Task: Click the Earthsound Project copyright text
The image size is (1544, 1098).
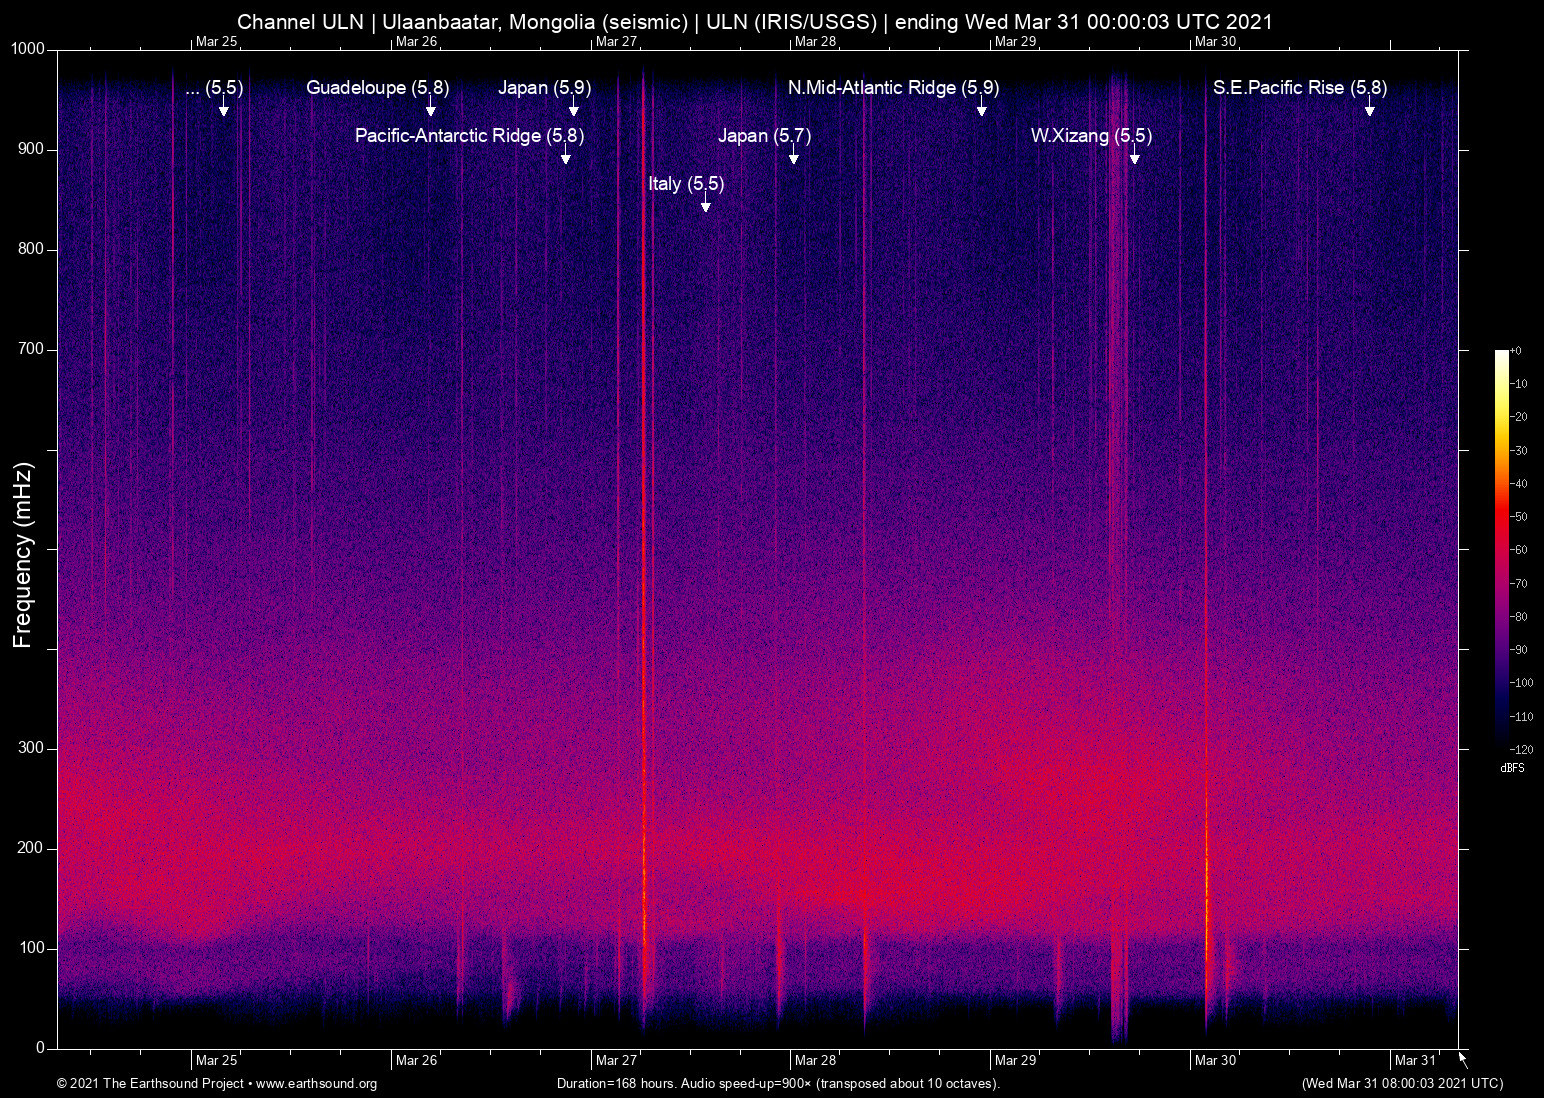Action: pyautogui.click(x=150, y=1084)
